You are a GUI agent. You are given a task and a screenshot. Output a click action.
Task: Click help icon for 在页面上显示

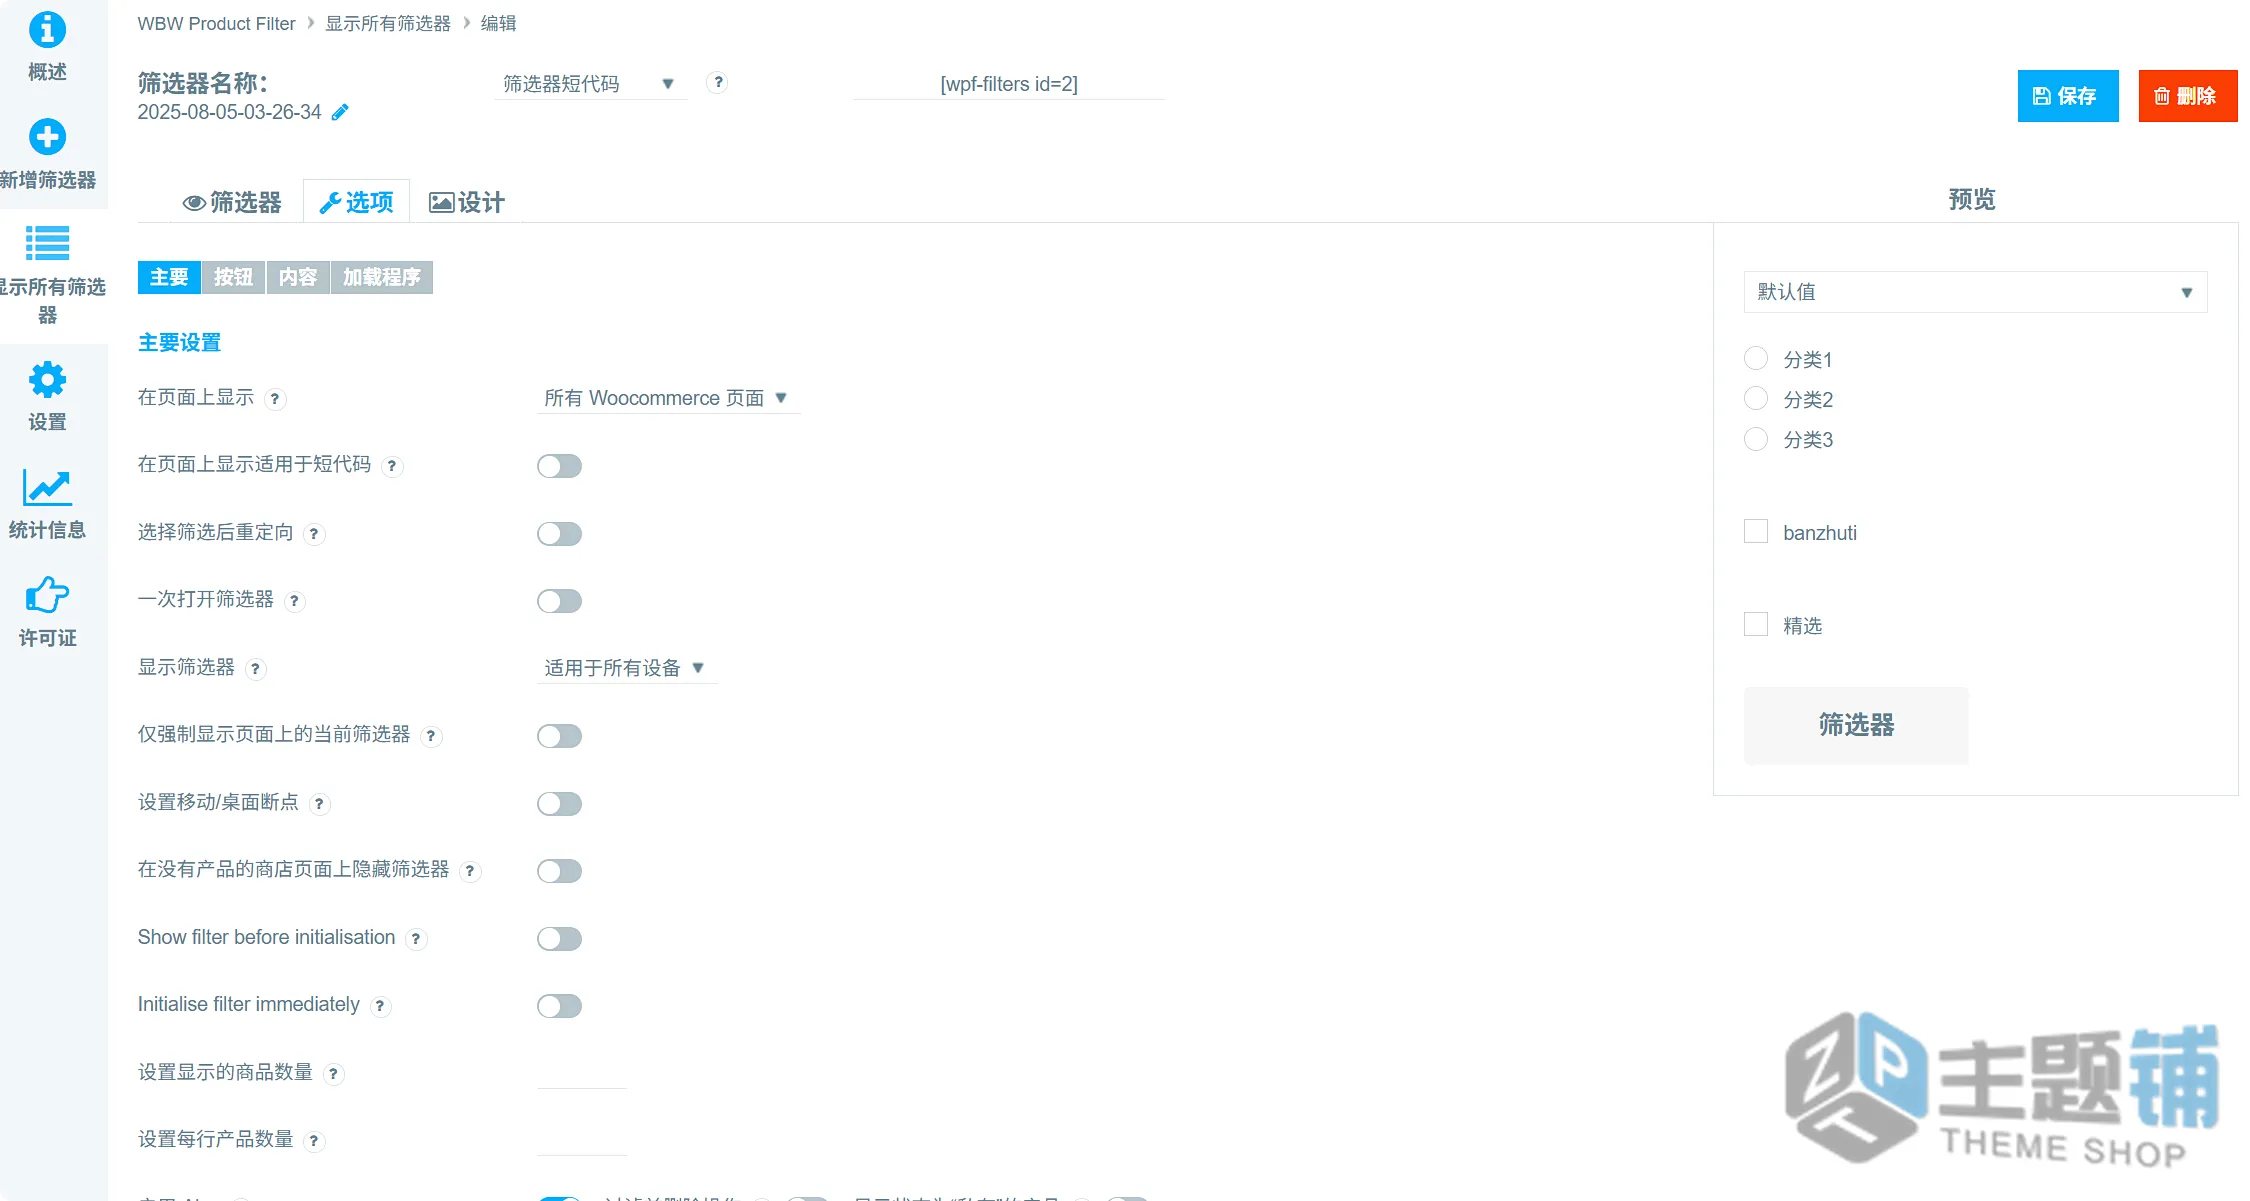coord(275,399)
